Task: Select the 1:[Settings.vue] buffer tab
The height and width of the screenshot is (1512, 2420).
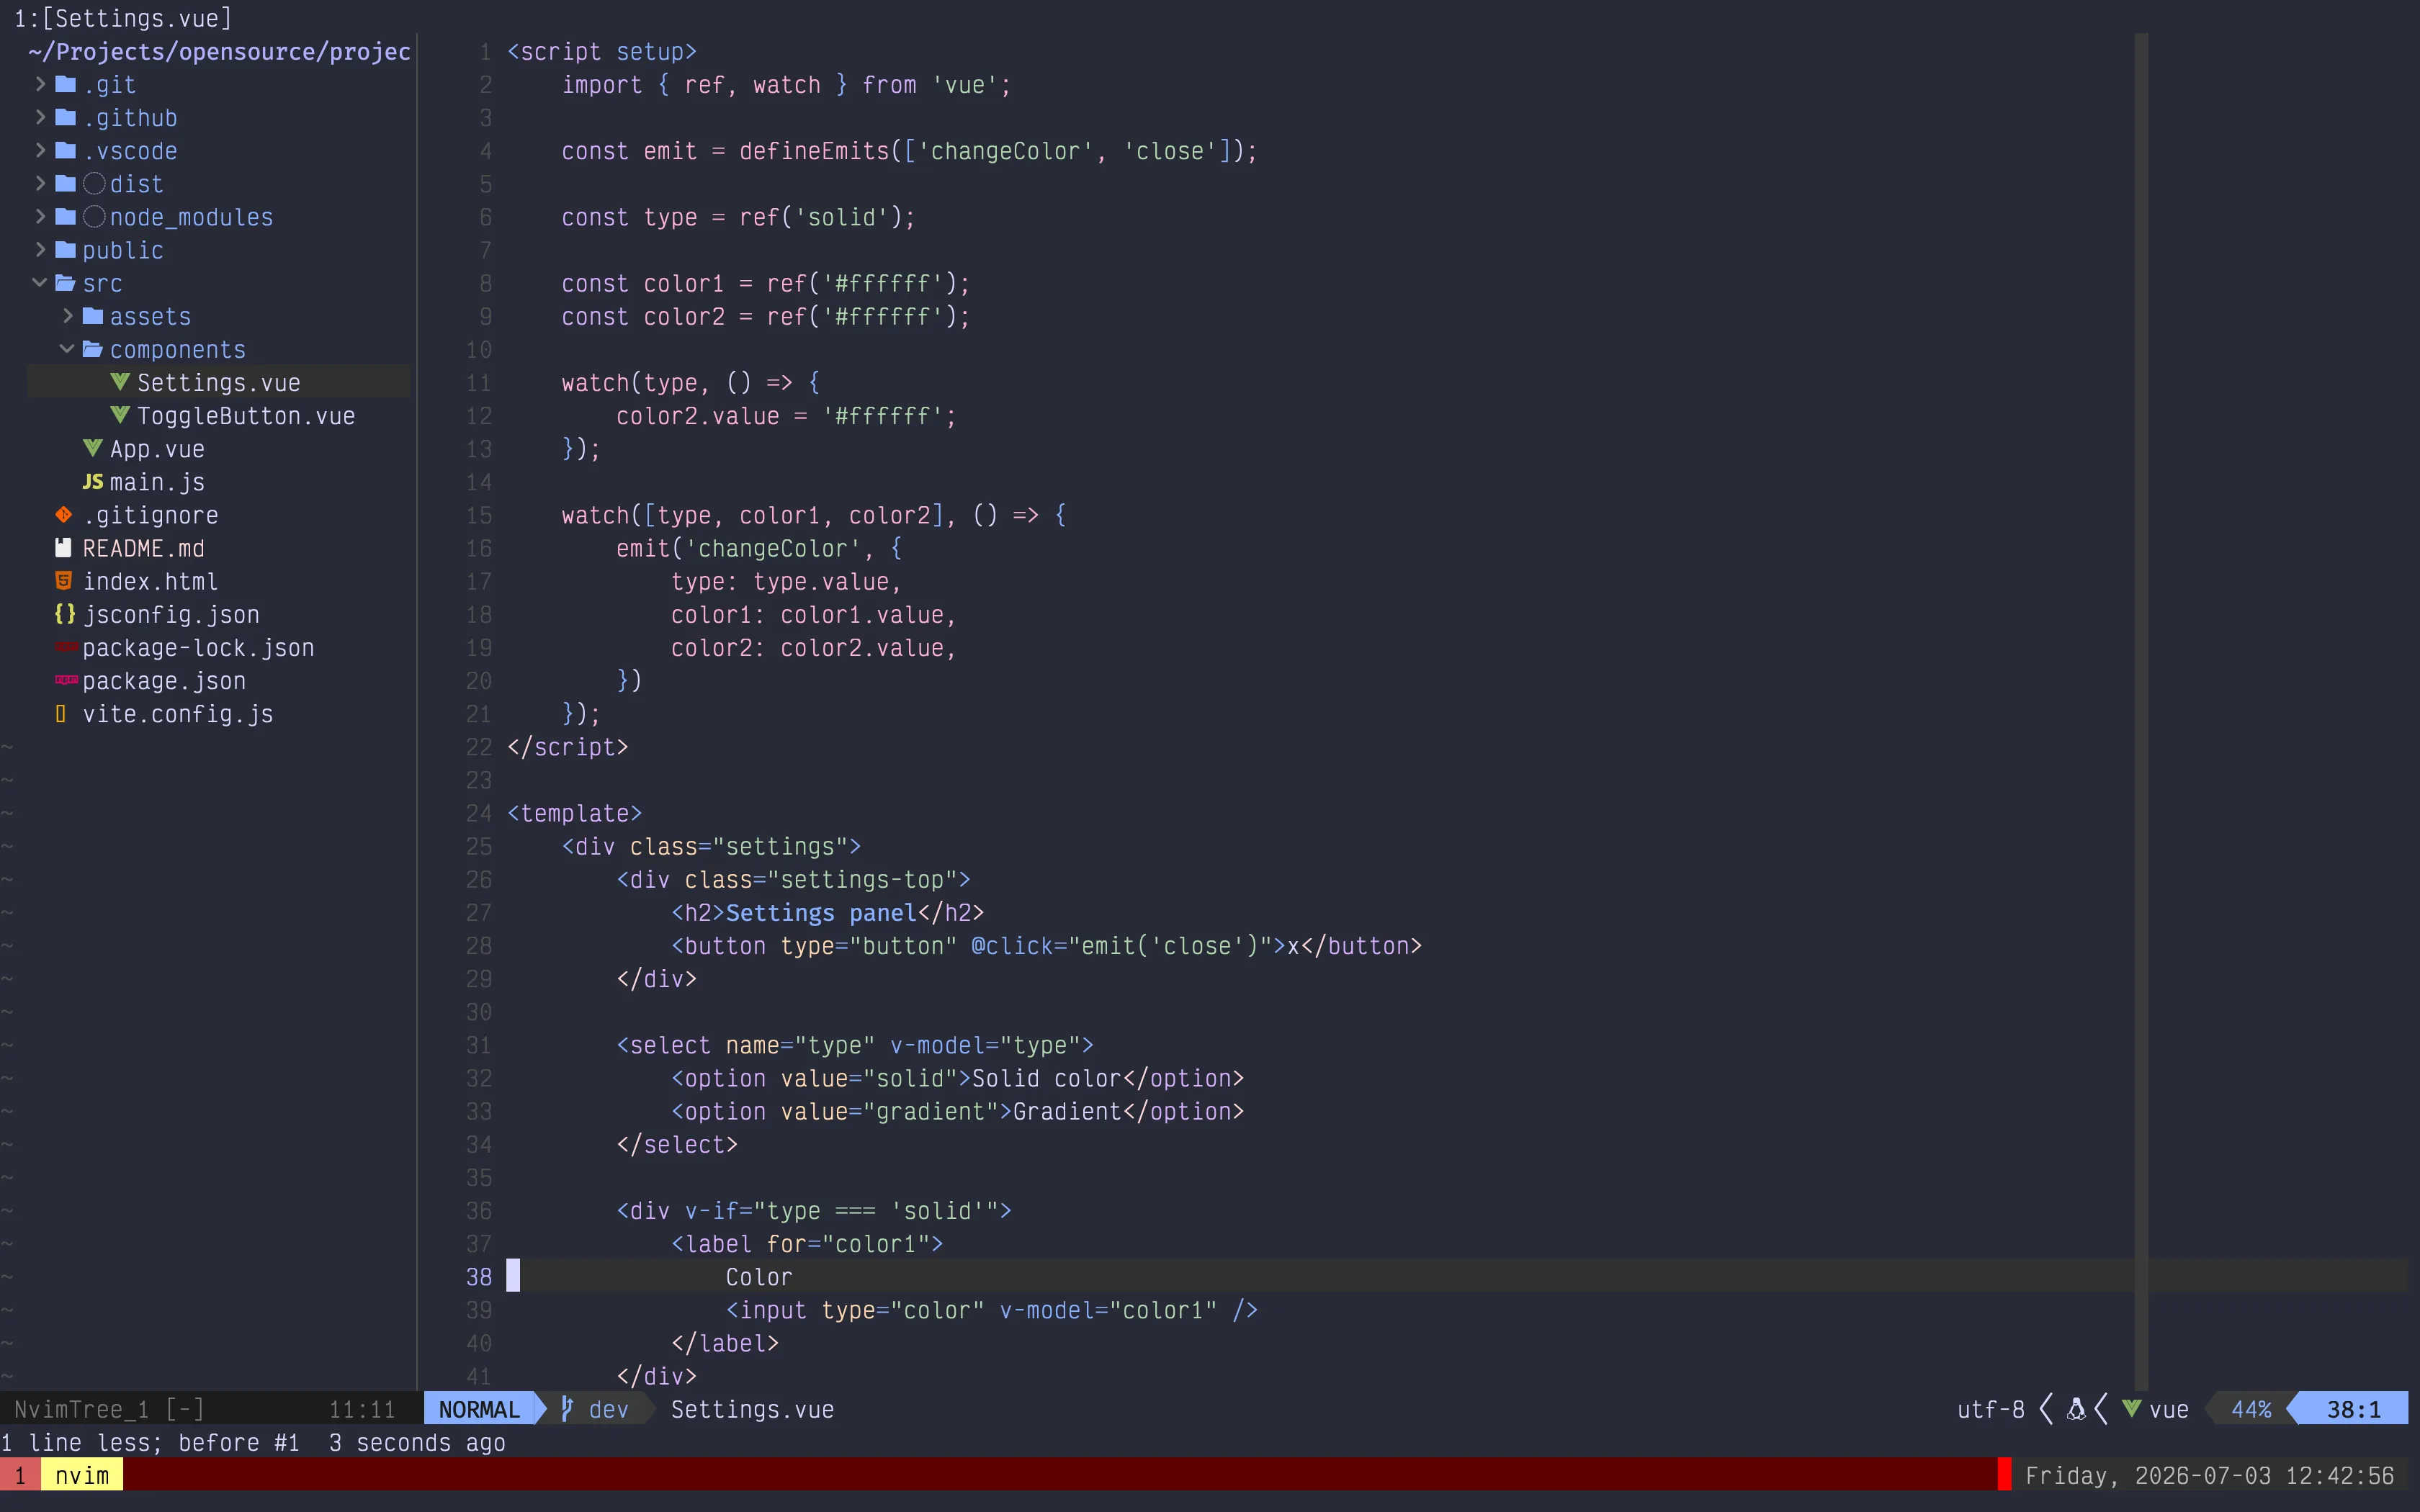Action: 123,18
